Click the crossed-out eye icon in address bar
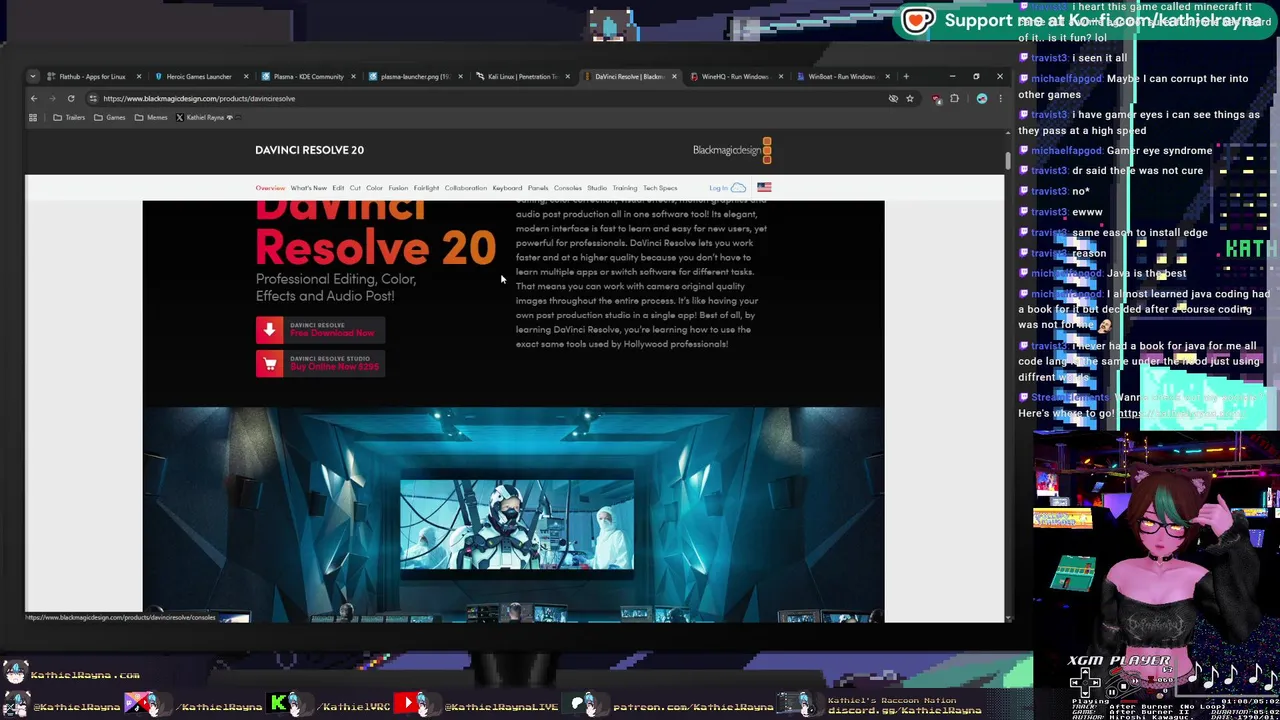 point(893,98)
